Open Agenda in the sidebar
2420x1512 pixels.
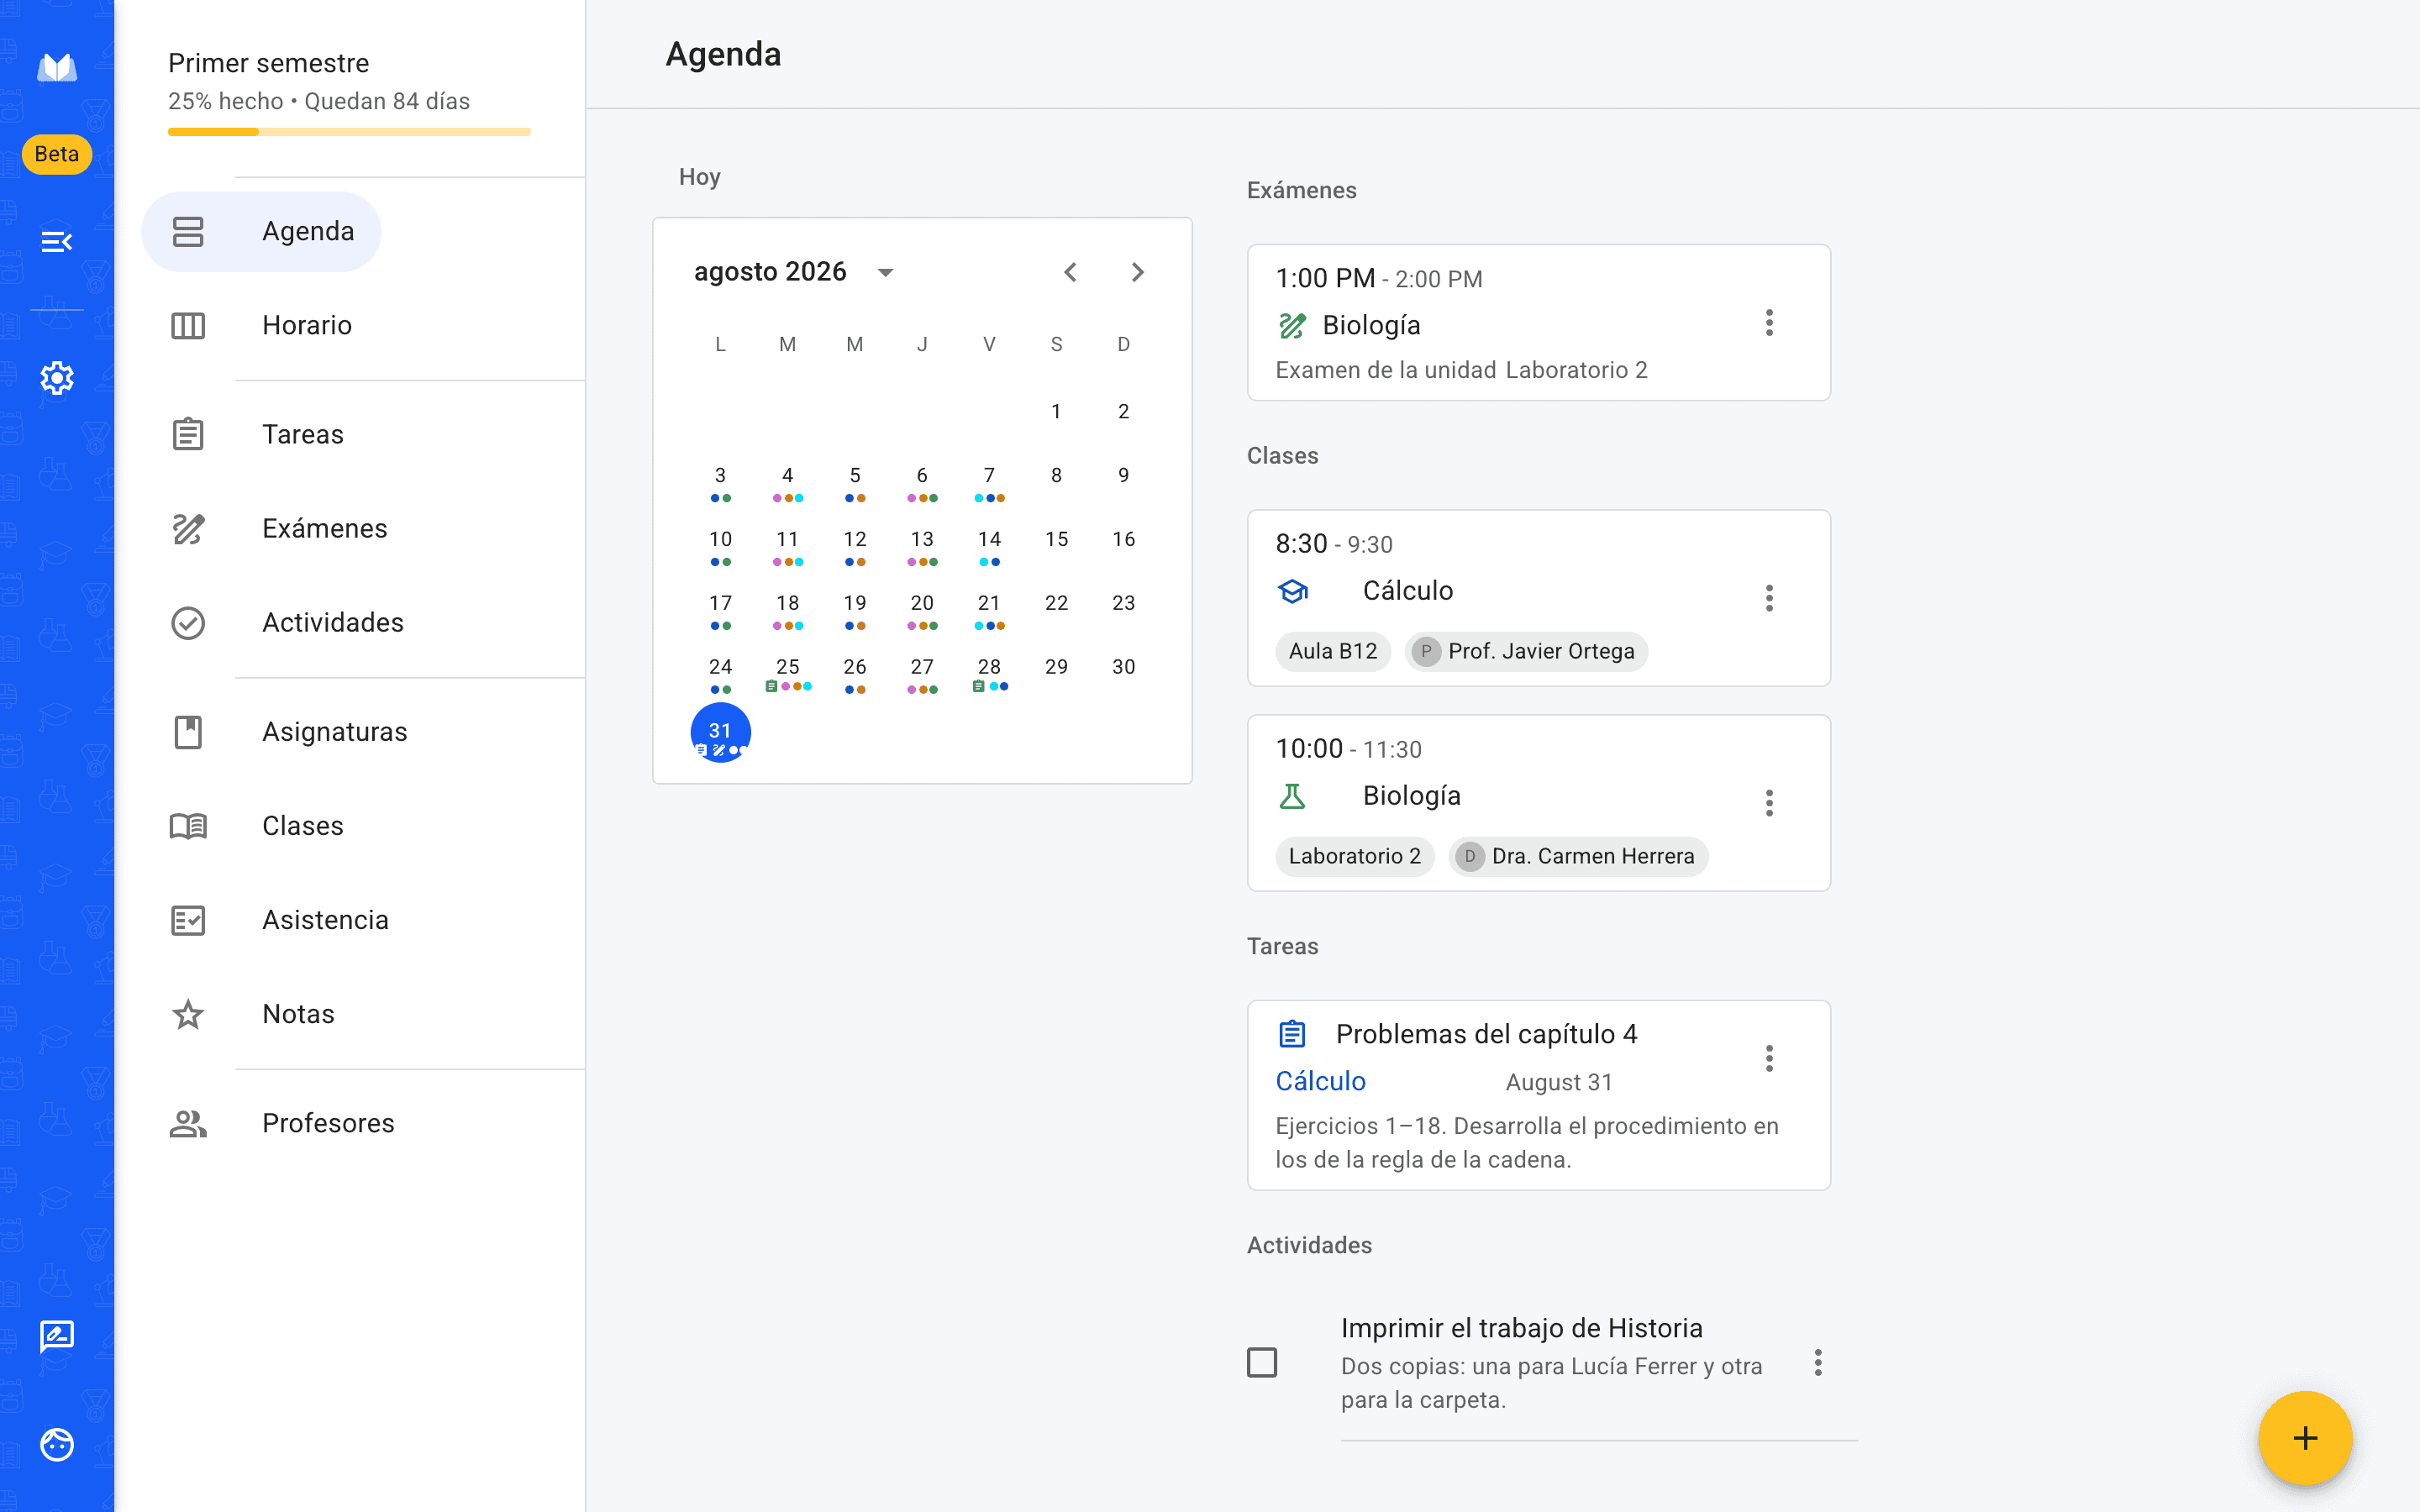click(261, 231)
